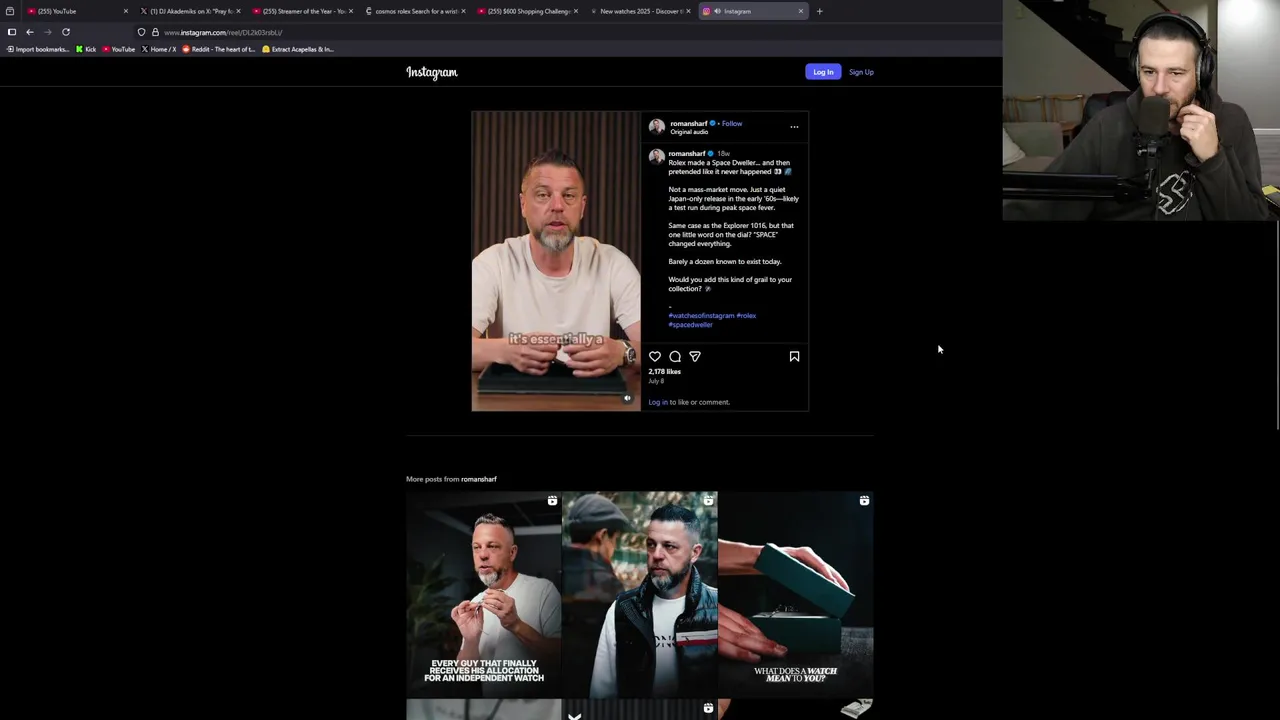This screenshot has width=1280, height=720.
Task: Open the tab list icon at far left of tab bar
Action: [x=10, y=11]
